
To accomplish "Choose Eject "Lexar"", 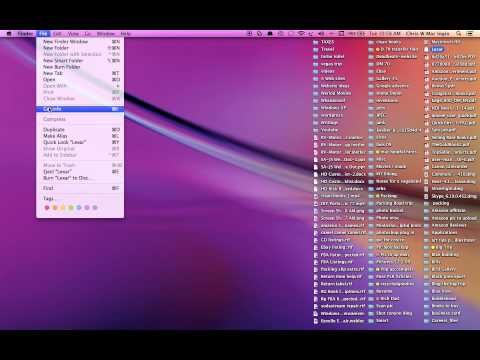I will pyautogui.click(x=80, y=172).
